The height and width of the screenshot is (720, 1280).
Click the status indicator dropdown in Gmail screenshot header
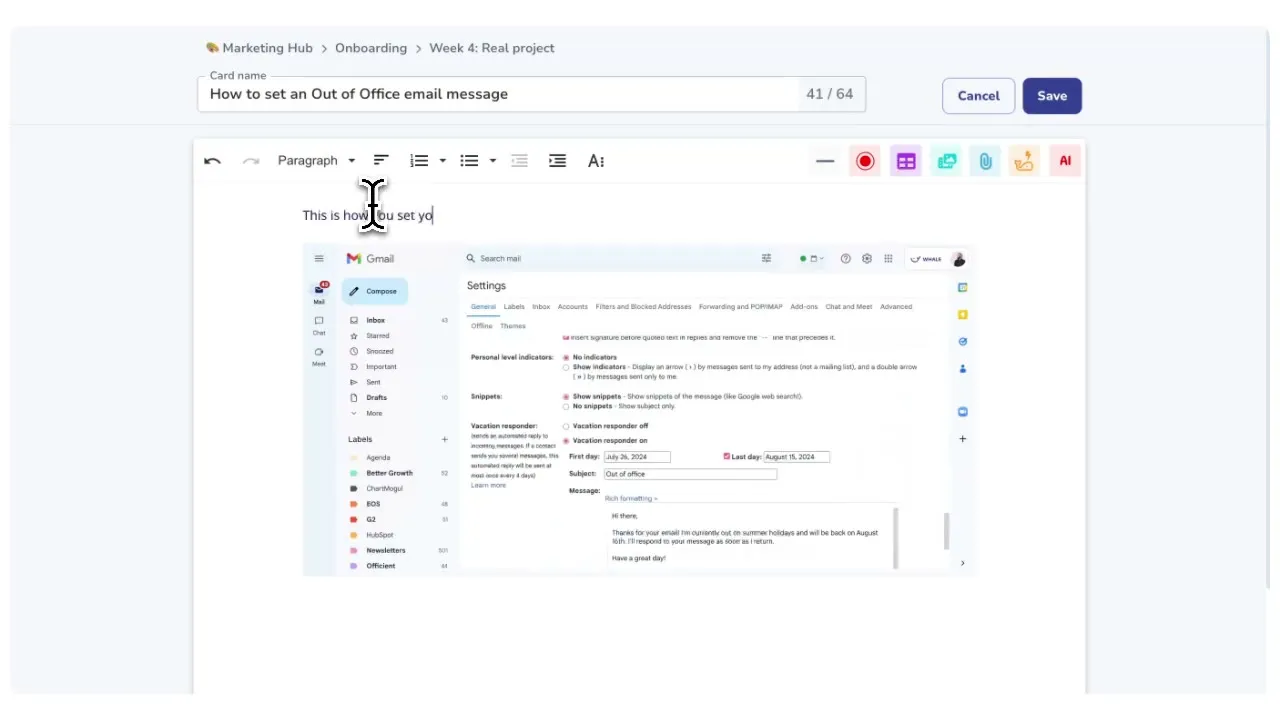(811, 258)
